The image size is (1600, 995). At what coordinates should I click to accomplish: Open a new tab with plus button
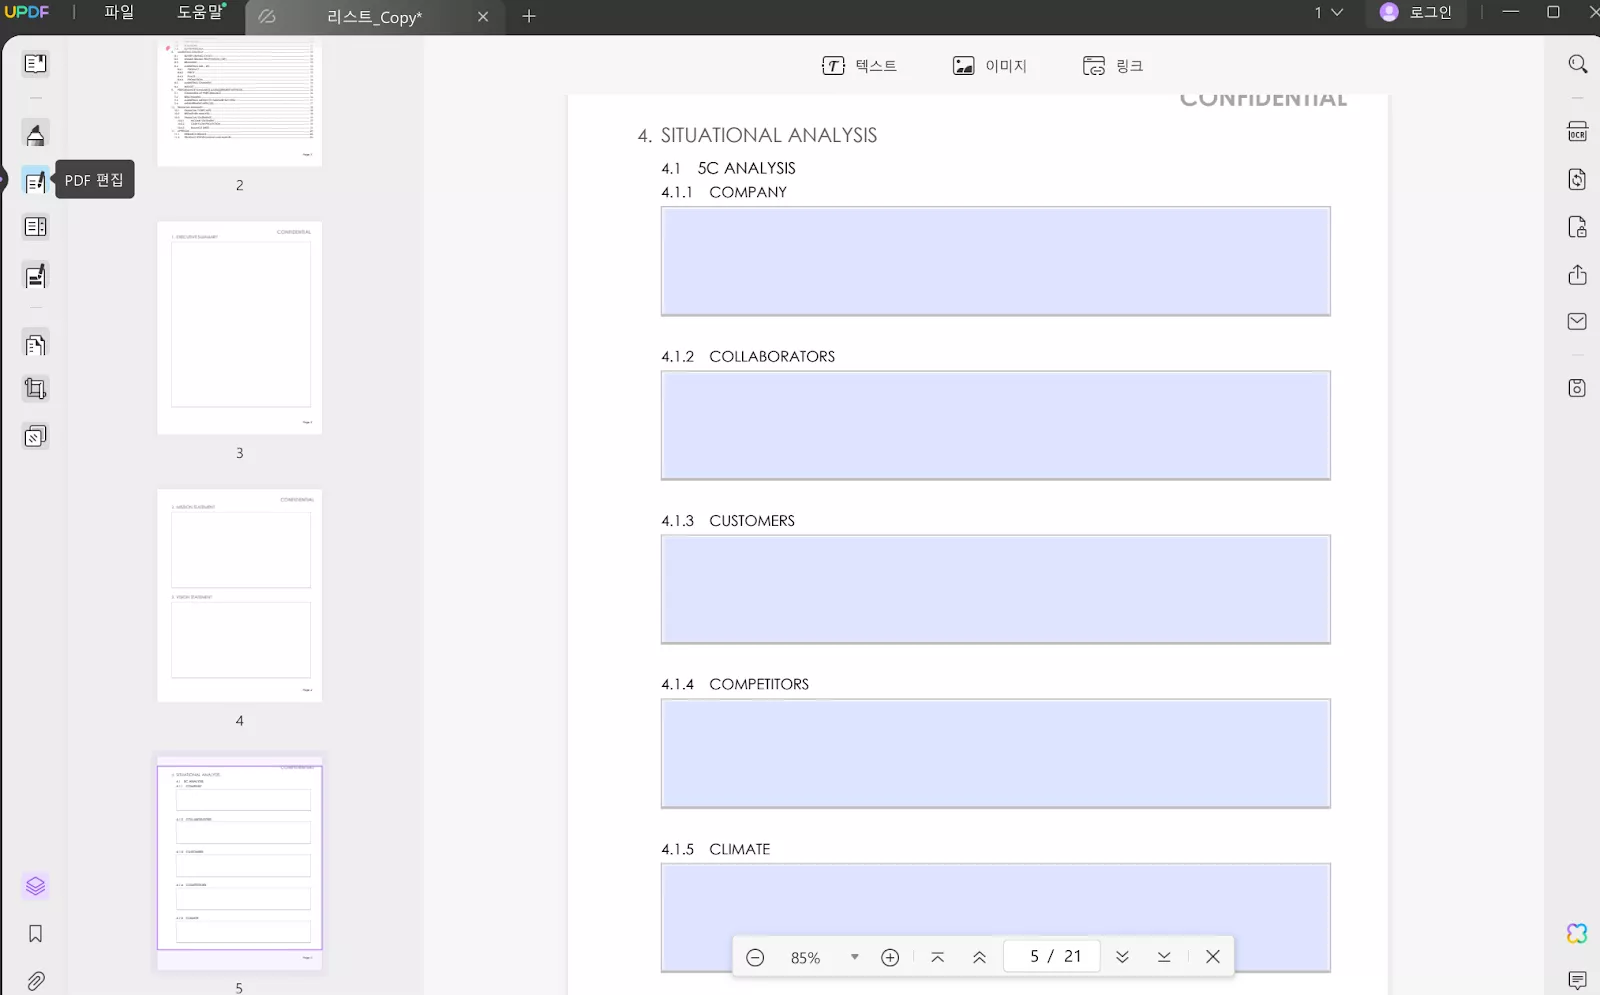(529, 16)
